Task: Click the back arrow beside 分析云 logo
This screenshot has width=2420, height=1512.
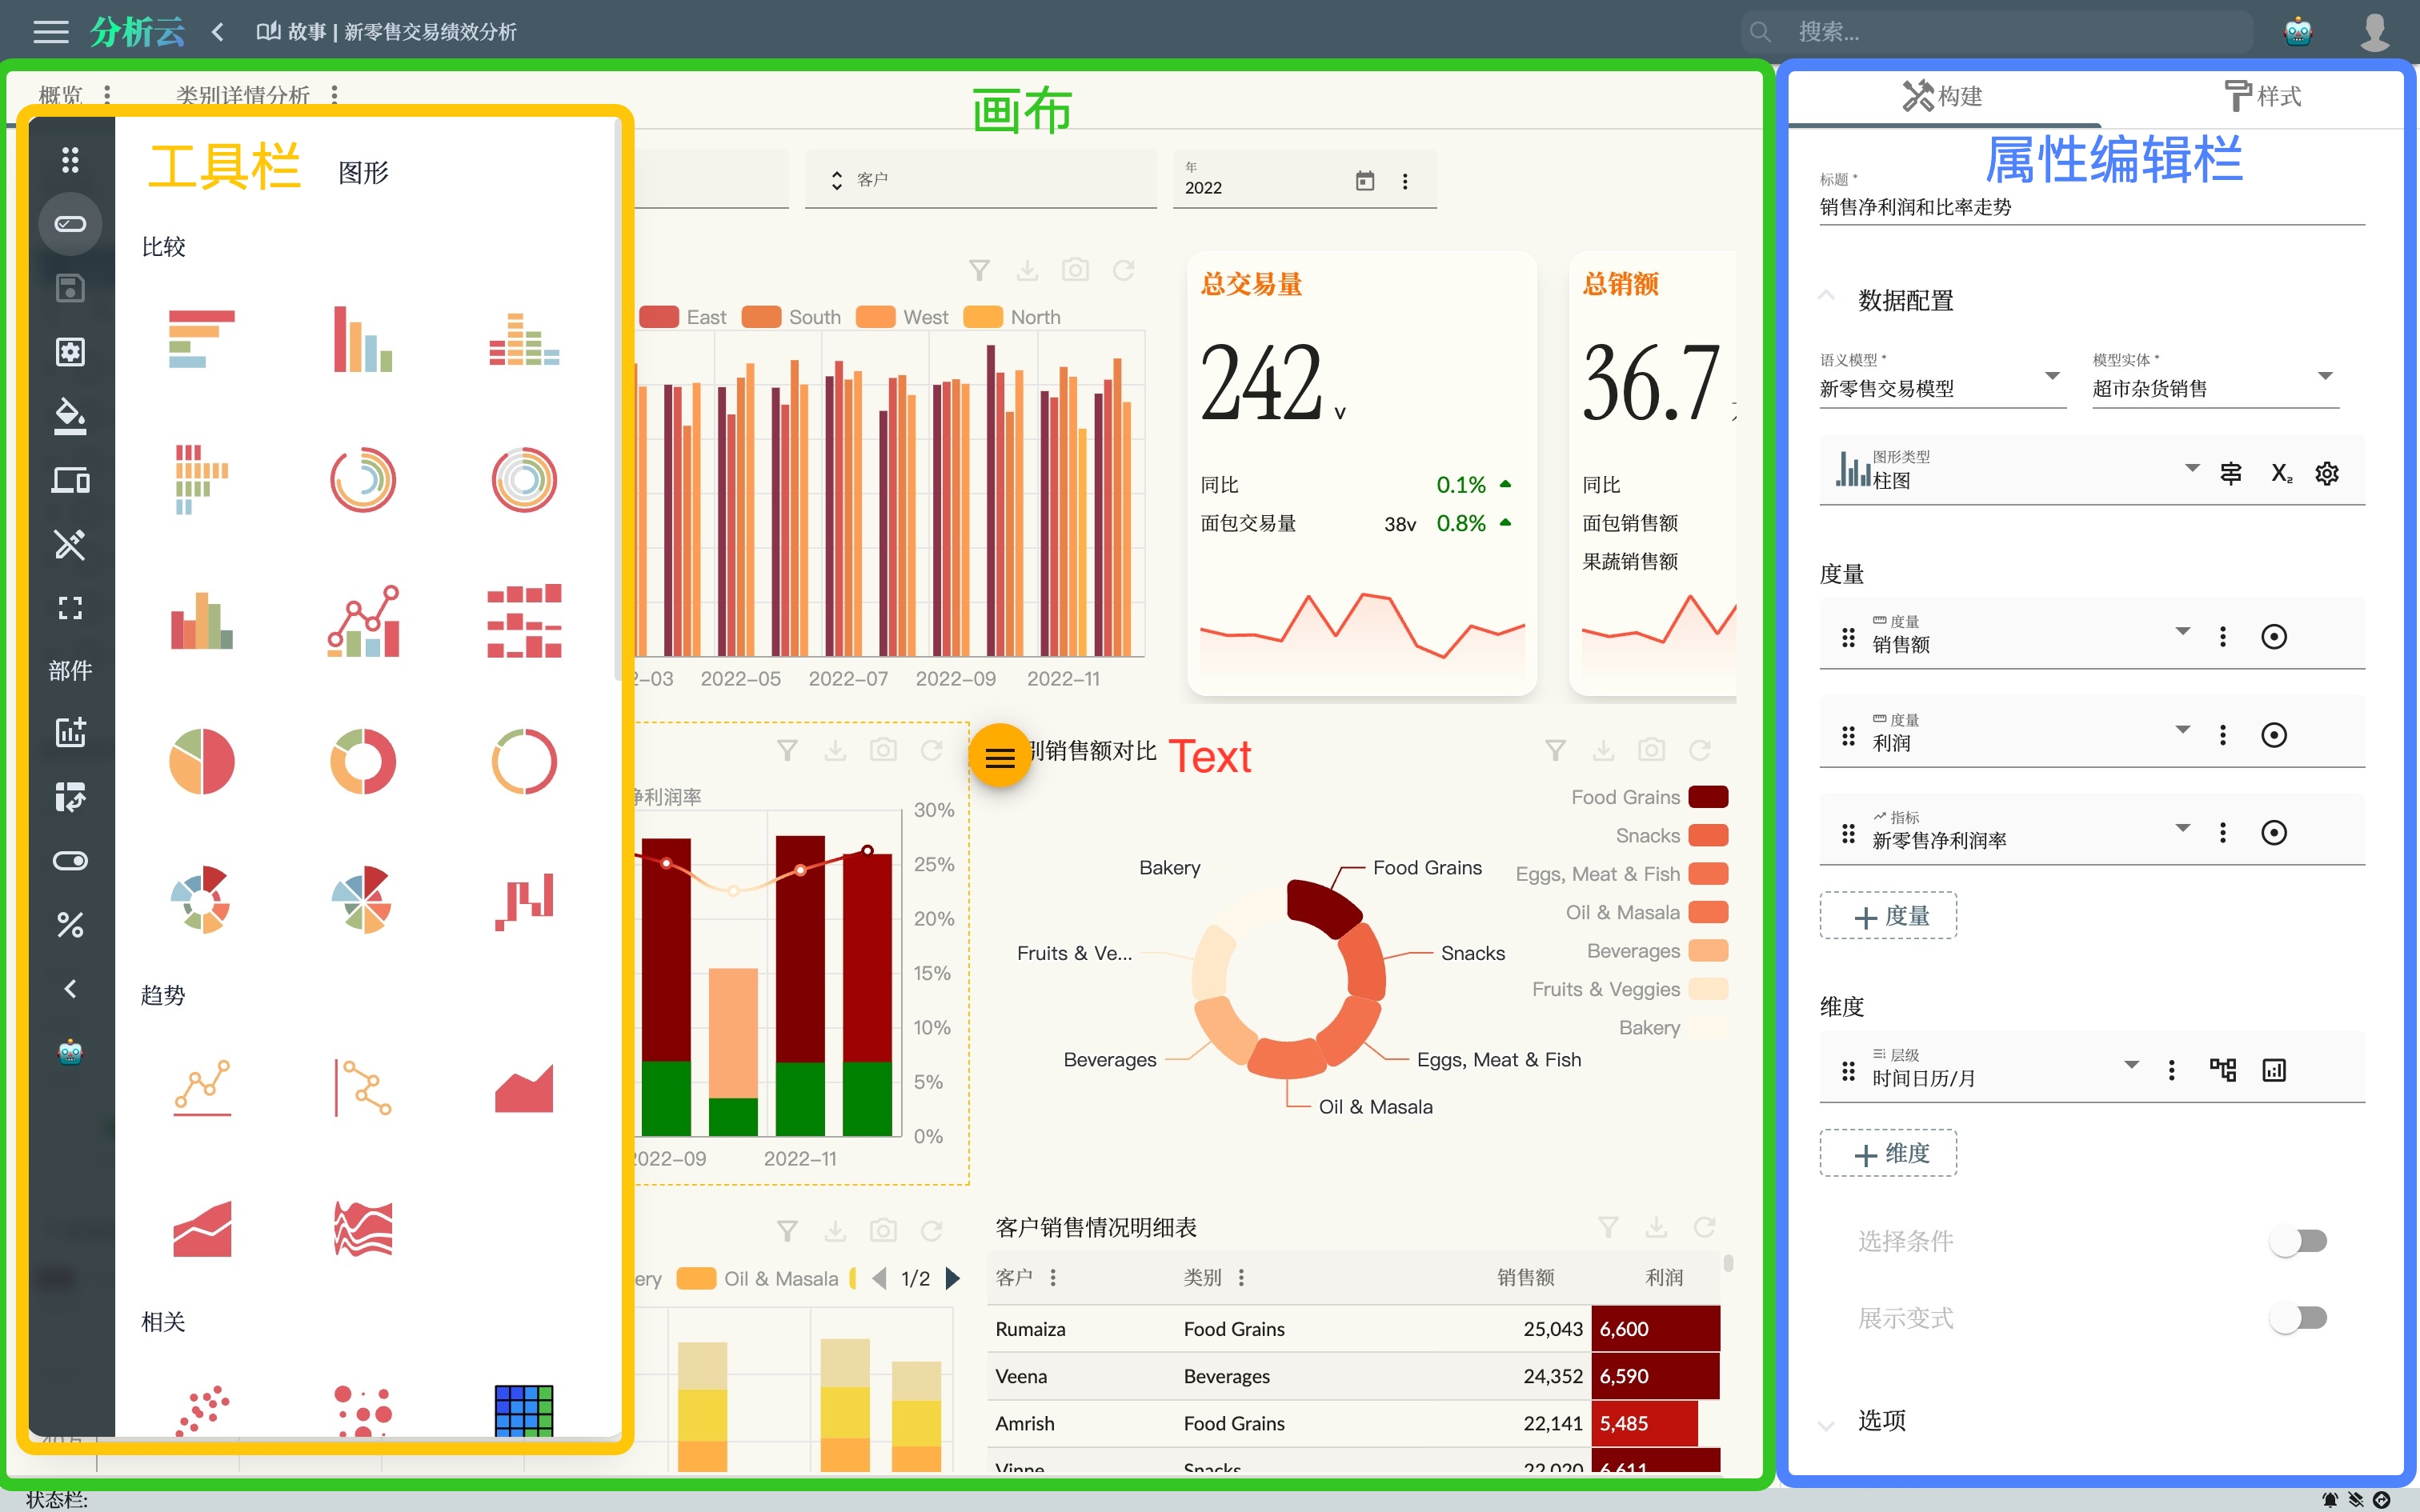Action: coord(218,32)
